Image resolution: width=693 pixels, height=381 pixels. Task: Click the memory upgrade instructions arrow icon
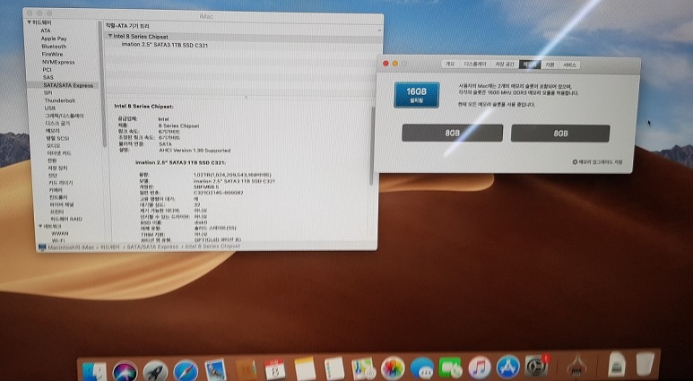[x=575, y=162]
